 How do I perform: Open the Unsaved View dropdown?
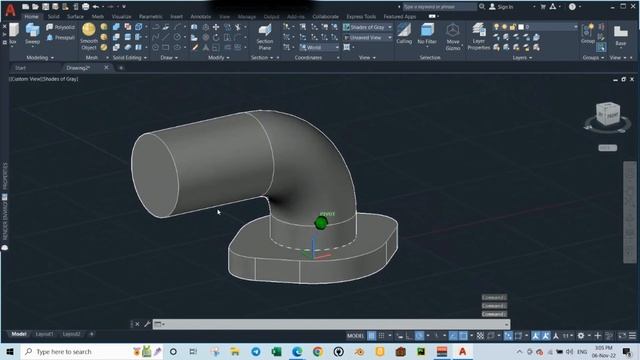coord(368,38)
